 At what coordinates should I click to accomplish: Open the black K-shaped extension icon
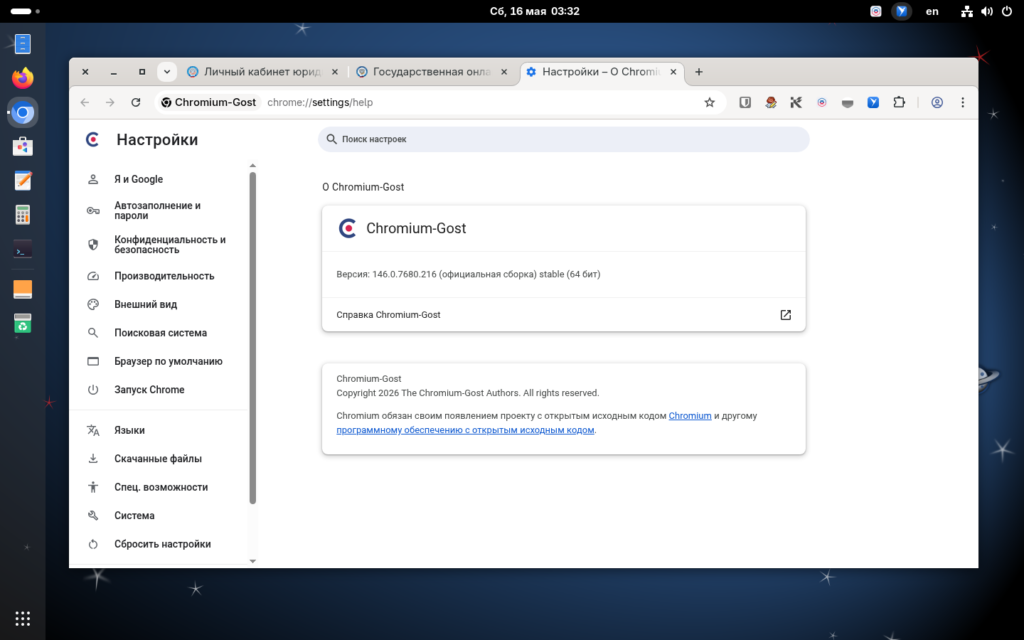click(x=796, y=103)
